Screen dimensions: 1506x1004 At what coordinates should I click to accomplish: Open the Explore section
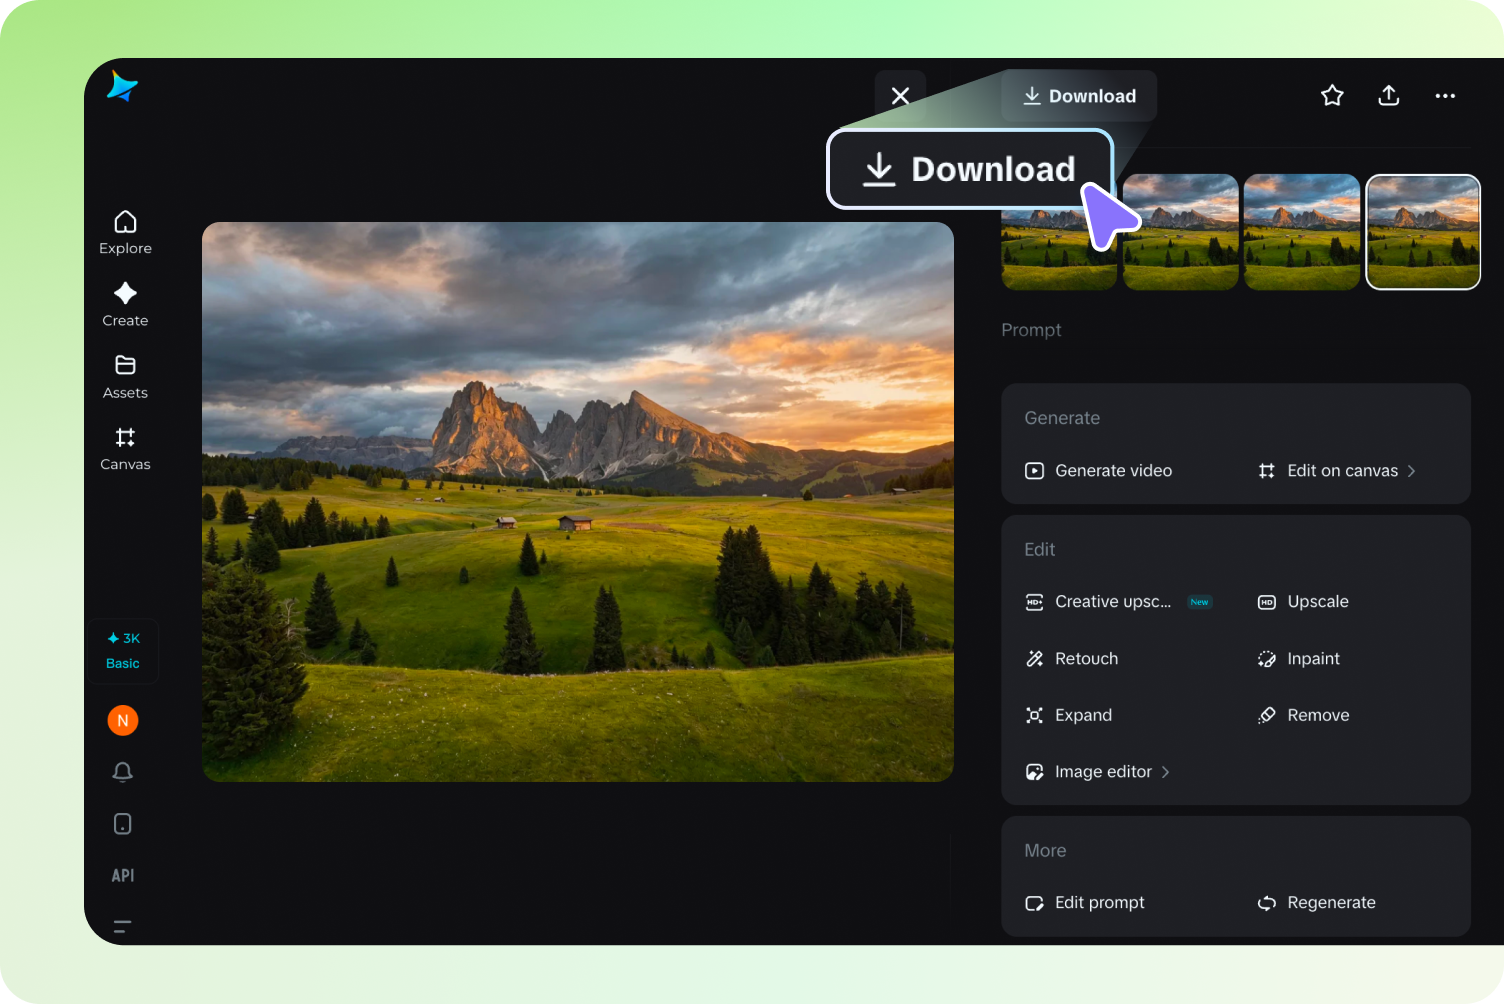[x=124, y=232]
